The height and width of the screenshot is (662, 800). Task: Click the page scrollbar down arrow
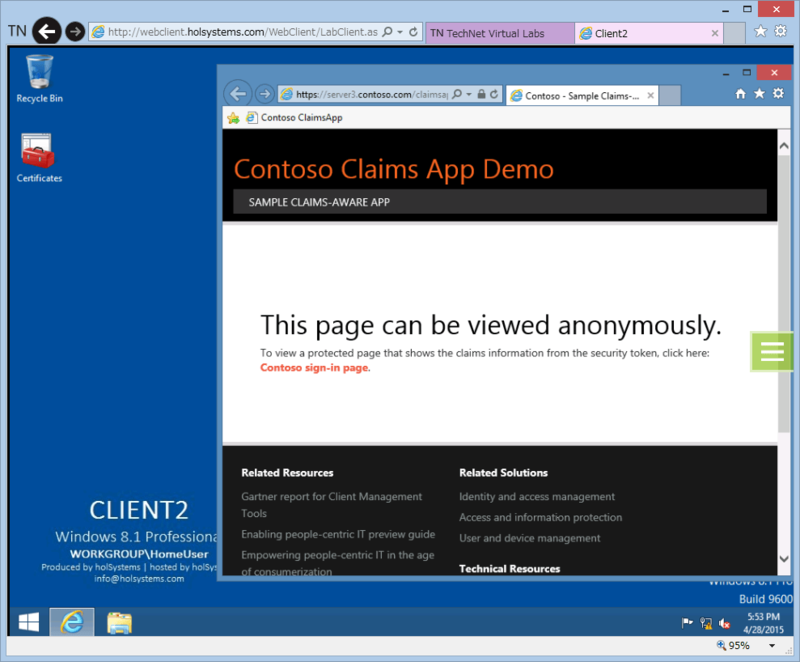pos(784,558)
